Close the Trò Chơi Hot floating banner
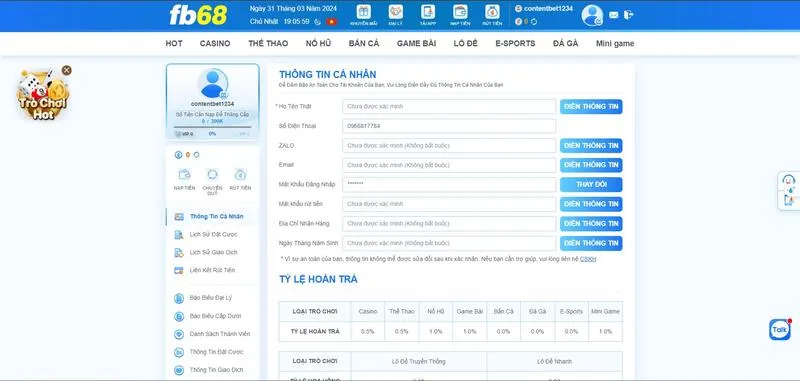This screenshot has width=800, height=381. click(67, 70)
